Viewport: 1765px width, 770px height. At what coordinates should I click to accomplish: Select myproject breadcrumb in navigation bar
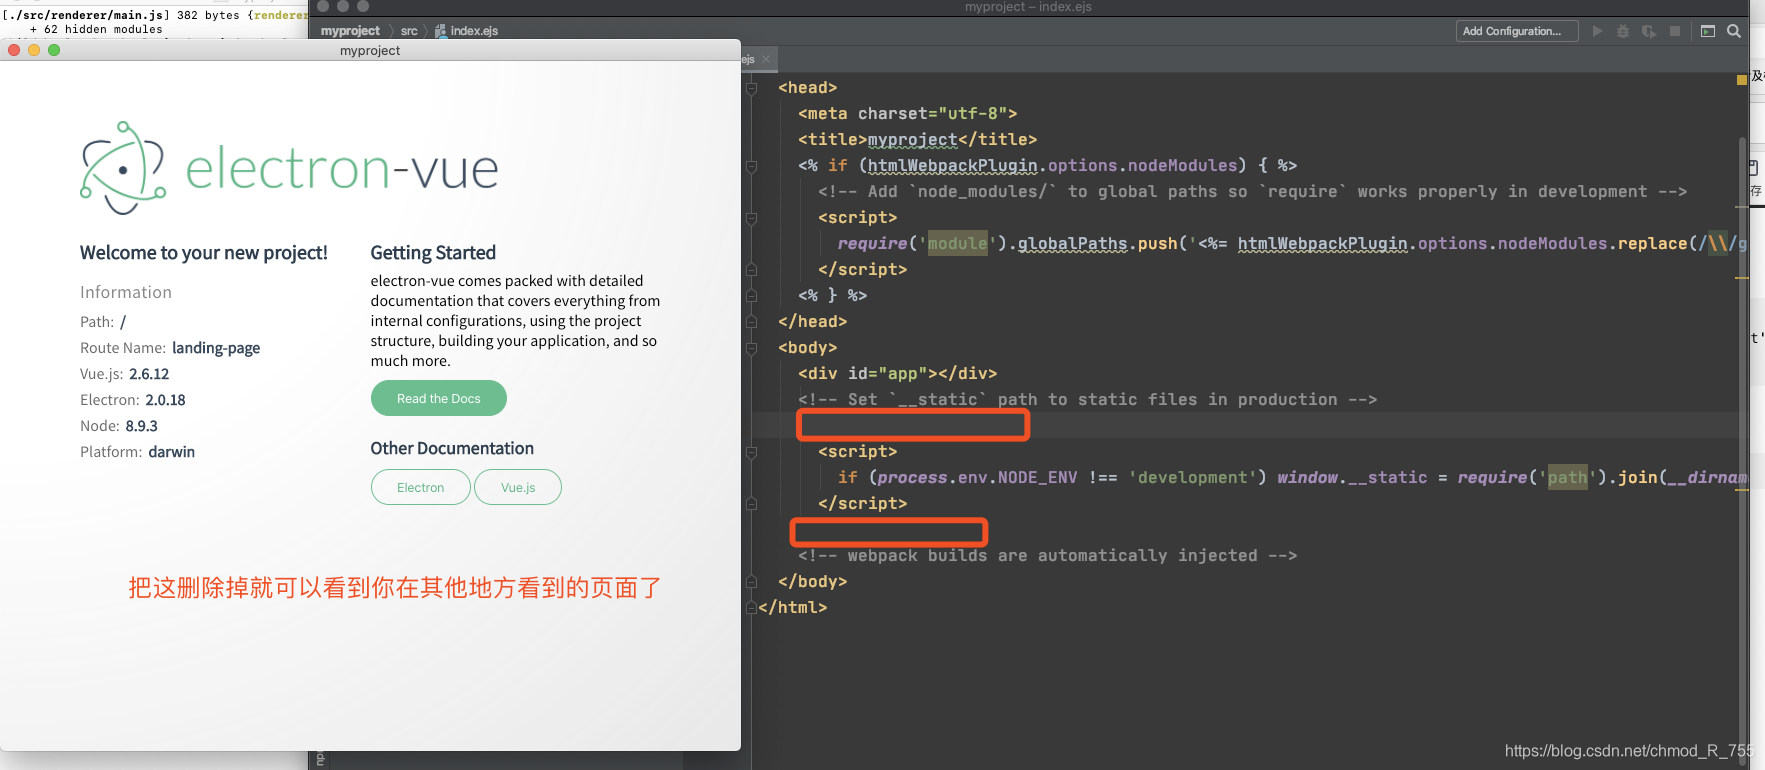click(x=350, y=31)
